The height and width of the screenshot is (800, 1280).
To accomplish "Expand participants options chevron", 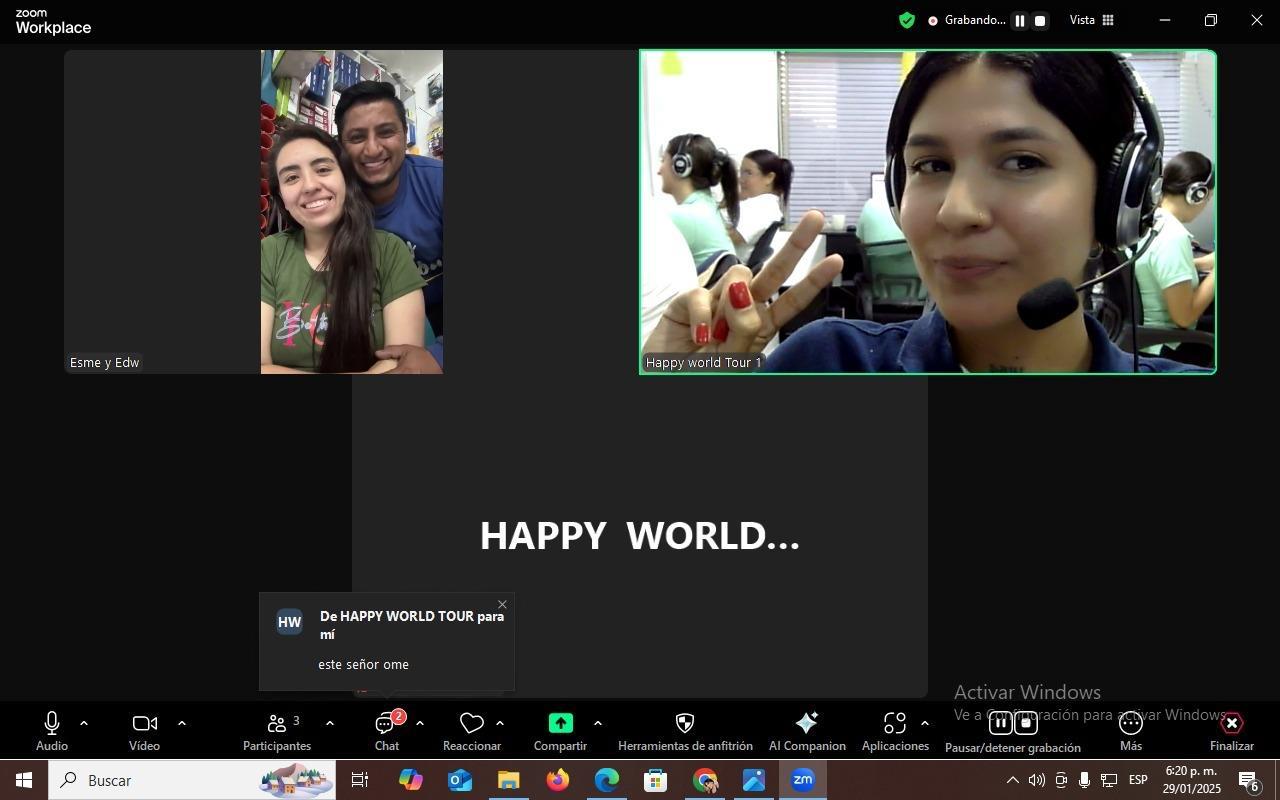I will coord(330,723).
